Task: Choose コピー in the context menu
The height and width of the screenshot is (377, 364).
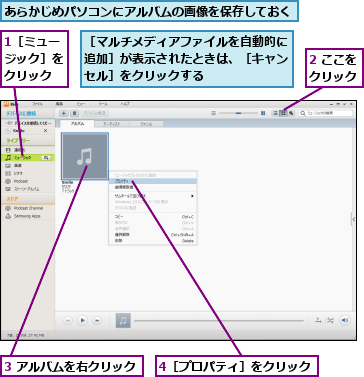Action: click(x=153, y=217)
